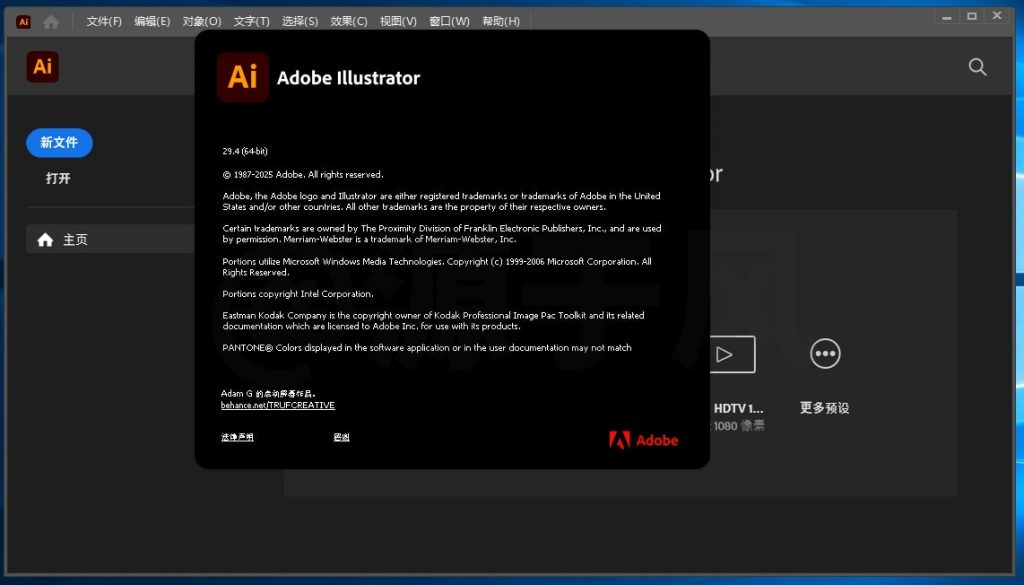Image resolution: width=1024 pixels, height=585 pixels.
Task: Click the large Ai logo above the 新文件 button
Action: point(42,67)
